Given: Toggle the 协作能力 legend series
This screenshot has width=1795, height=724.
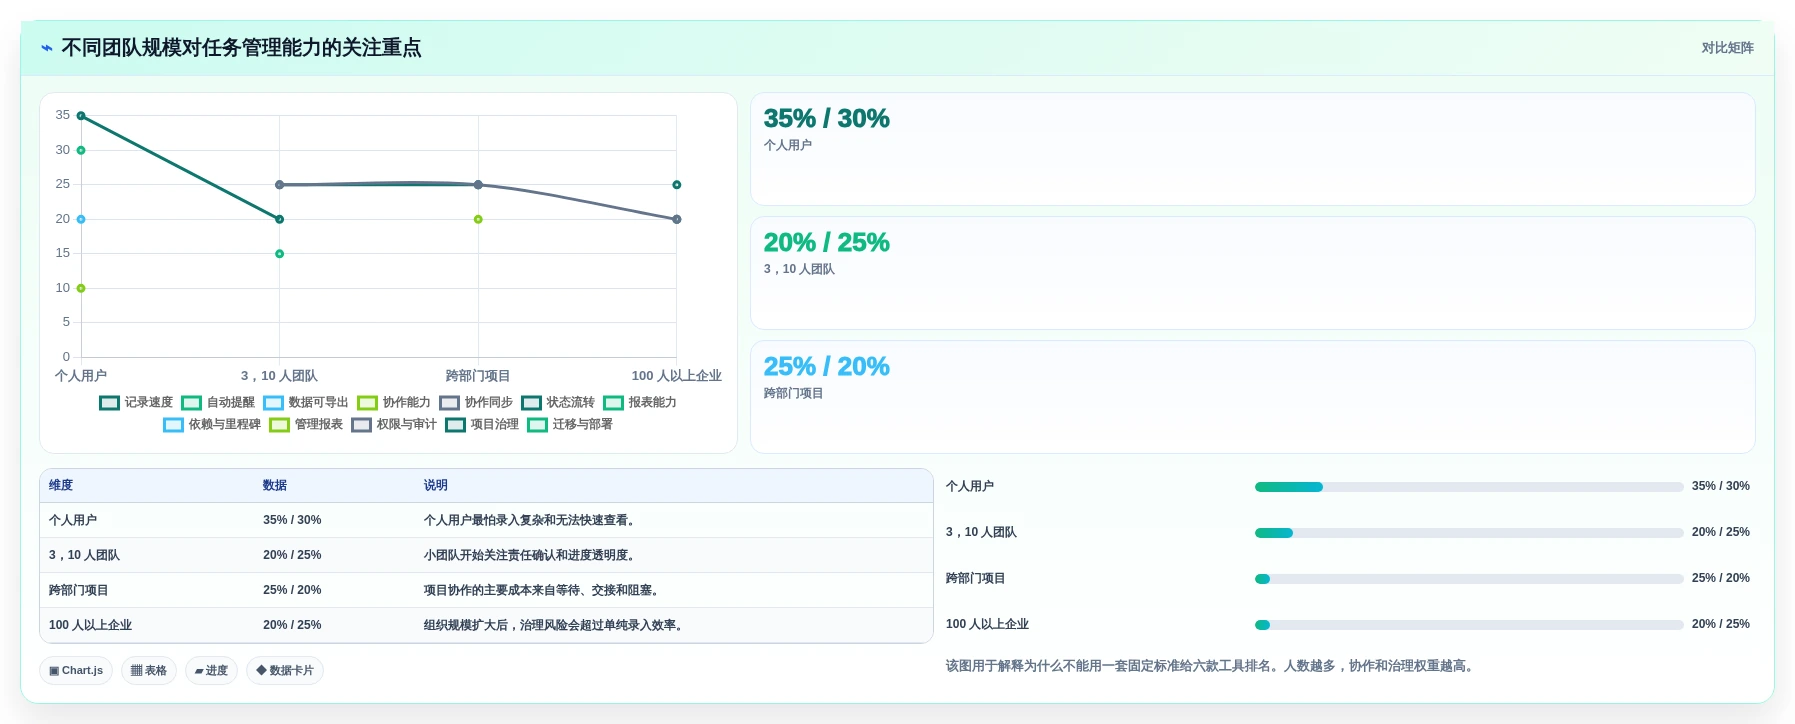Looking at the screenshot, I should pos(394,402).
